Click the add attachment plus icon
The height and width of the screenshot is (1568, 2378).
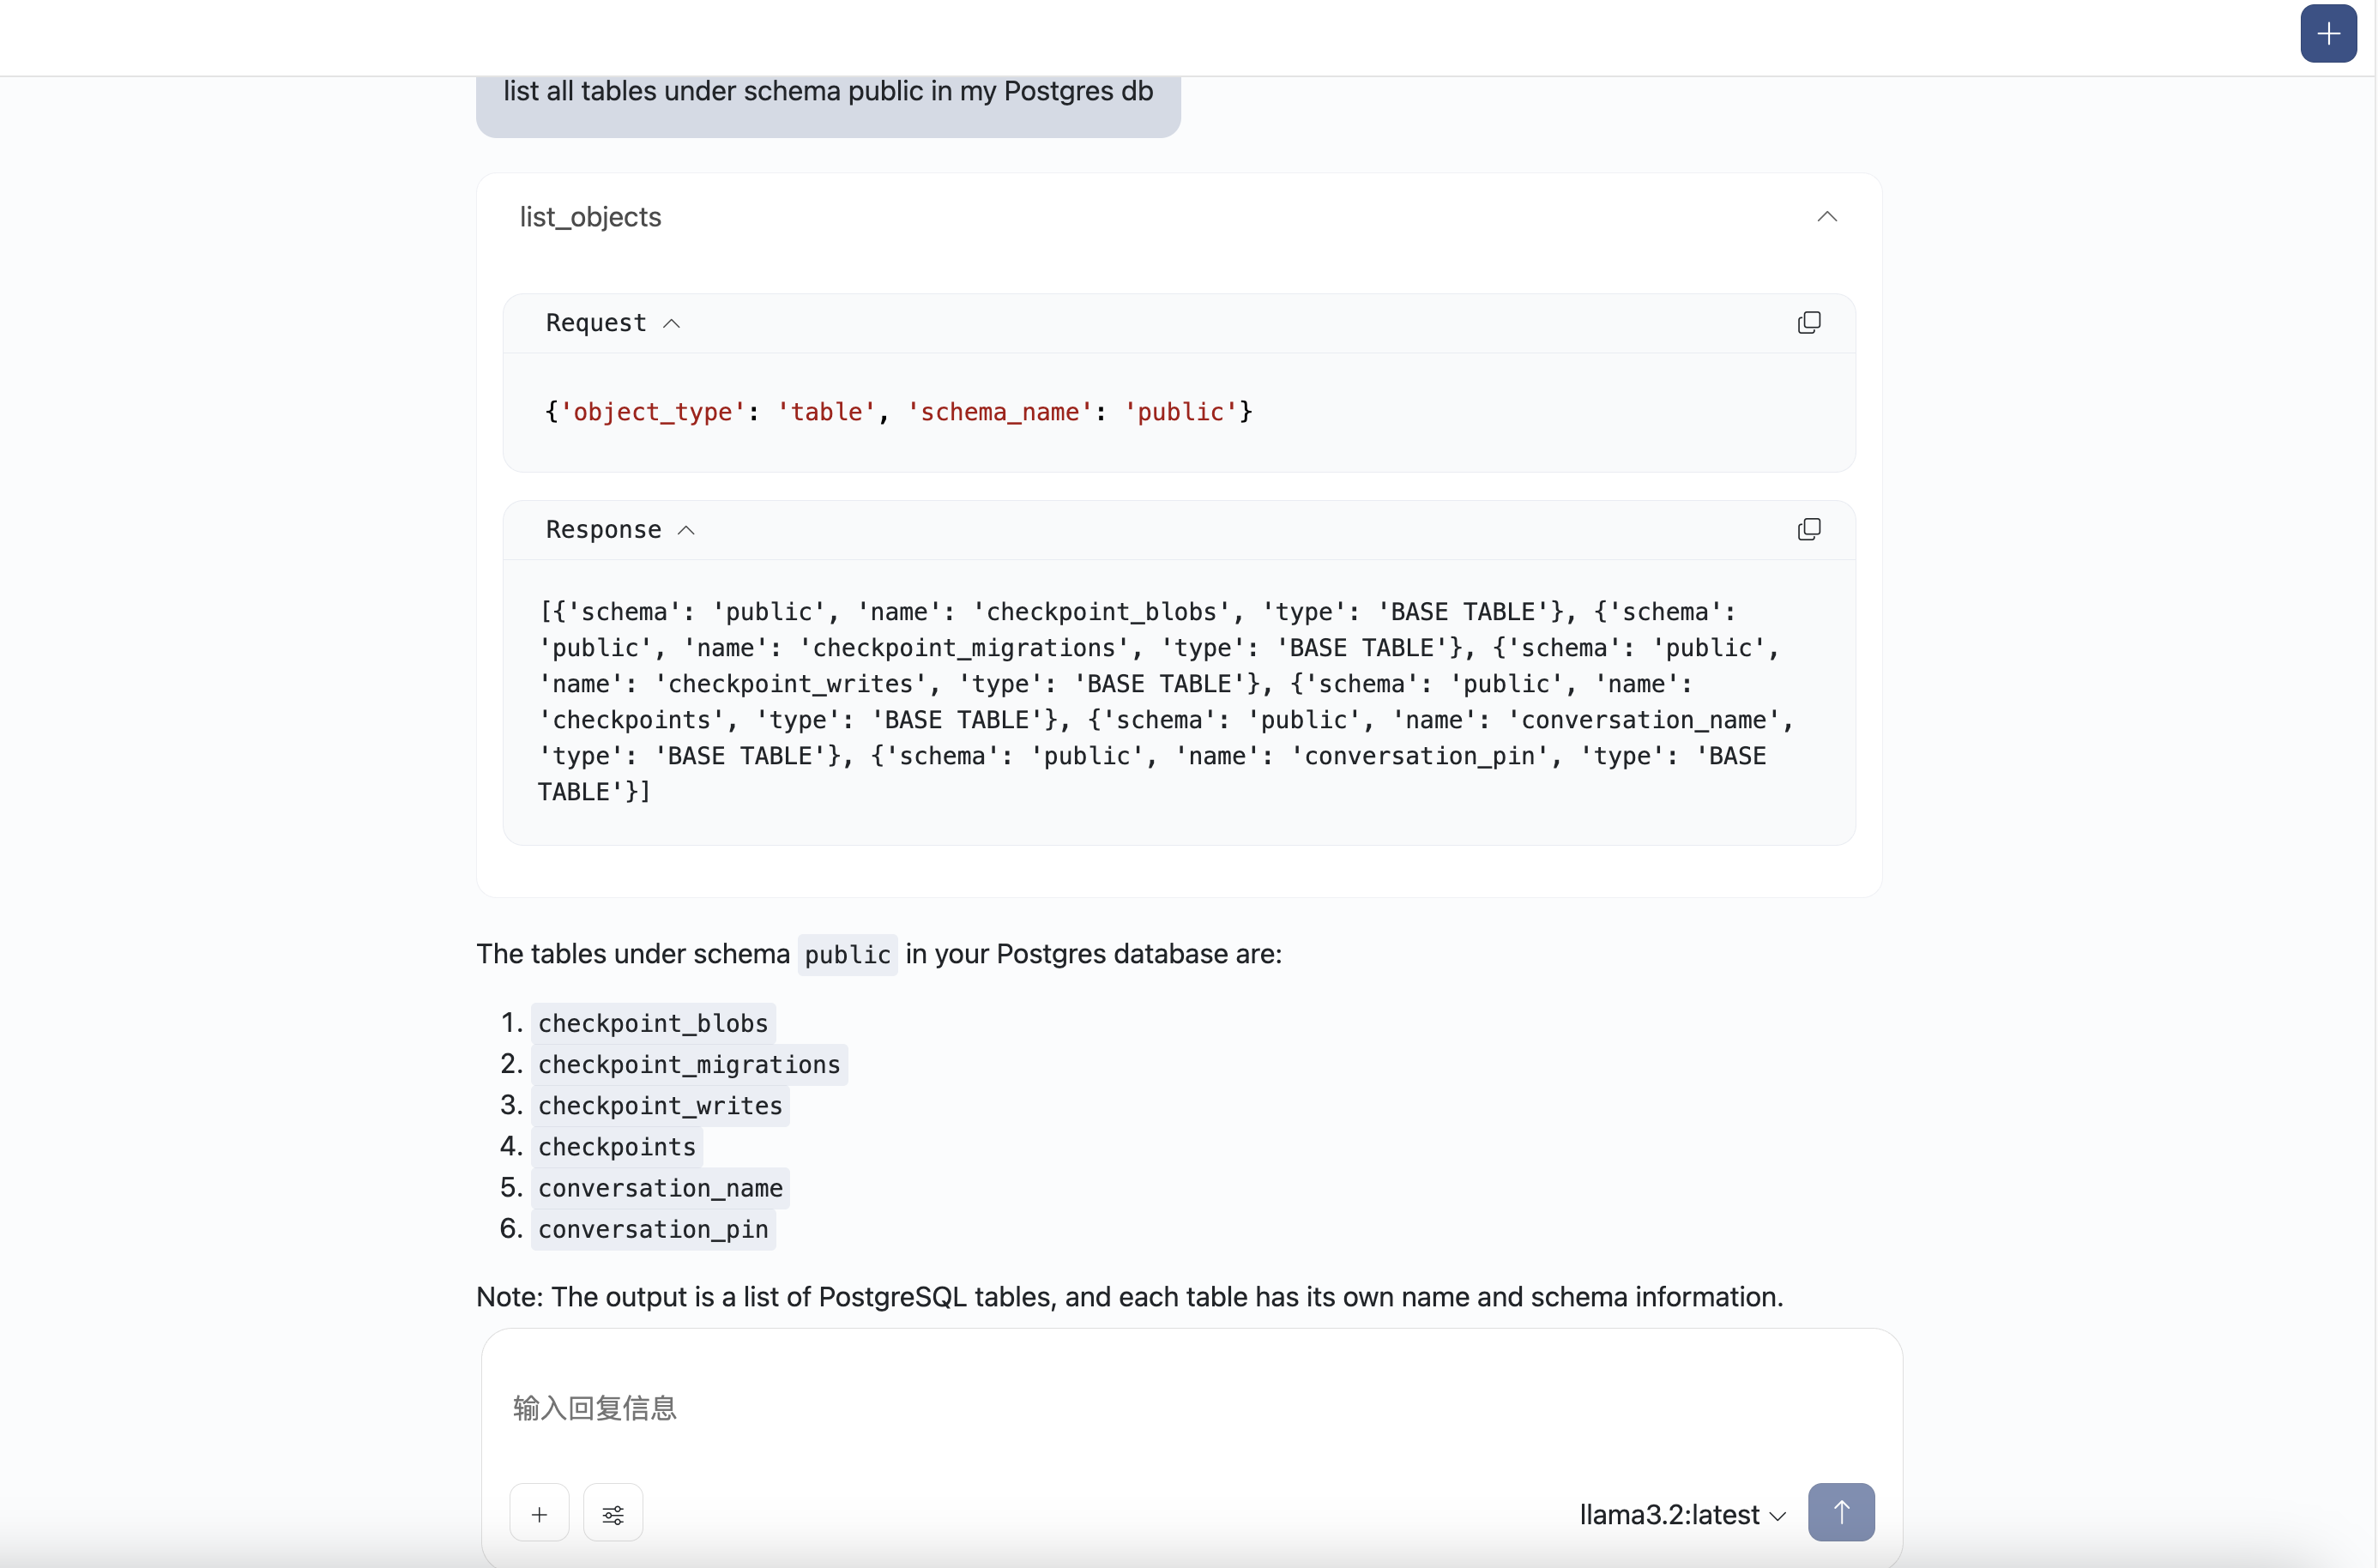coord(539,1514)
